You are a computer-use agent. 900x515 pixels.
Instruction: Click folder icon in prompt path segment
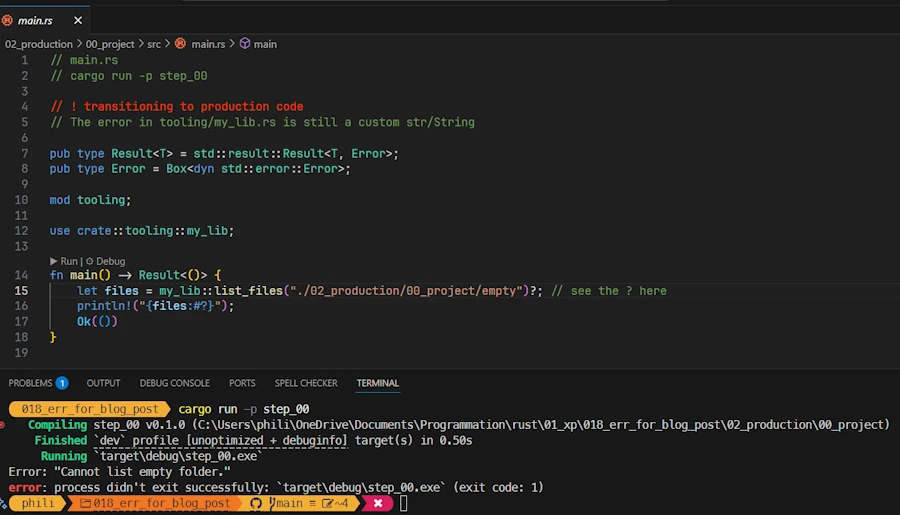[86, 504]
